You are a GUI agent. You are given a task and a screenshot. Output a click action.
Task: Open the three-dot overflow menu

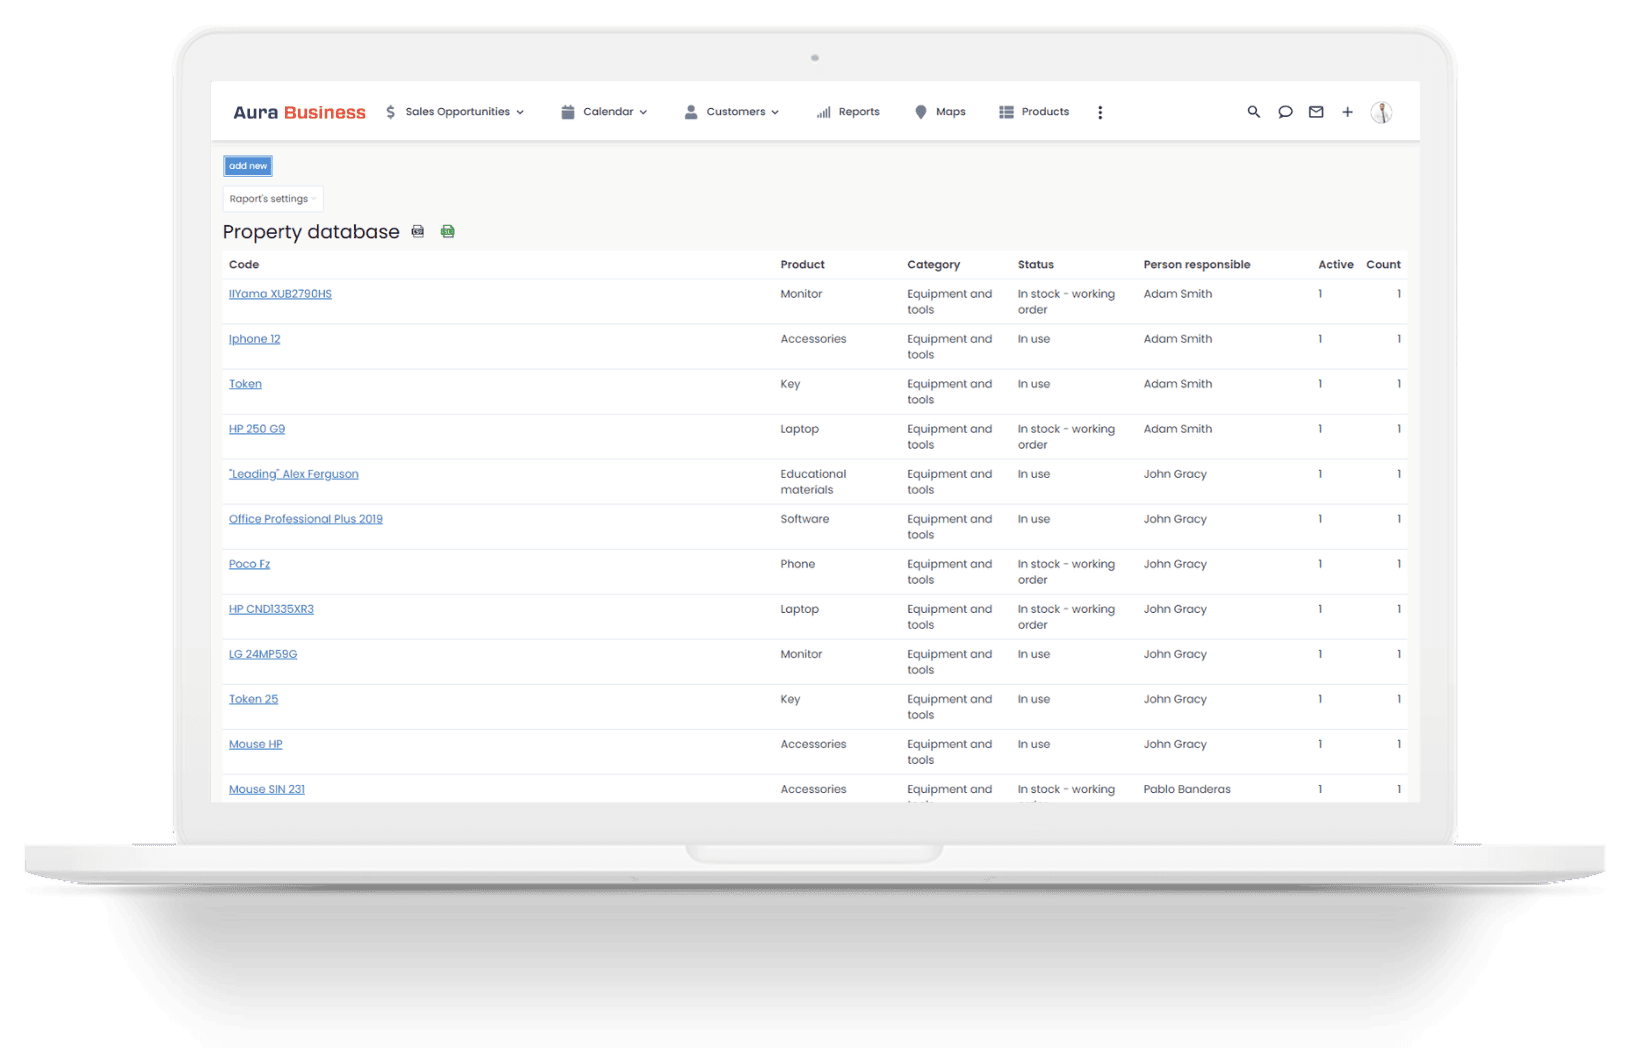[1100, 112]
